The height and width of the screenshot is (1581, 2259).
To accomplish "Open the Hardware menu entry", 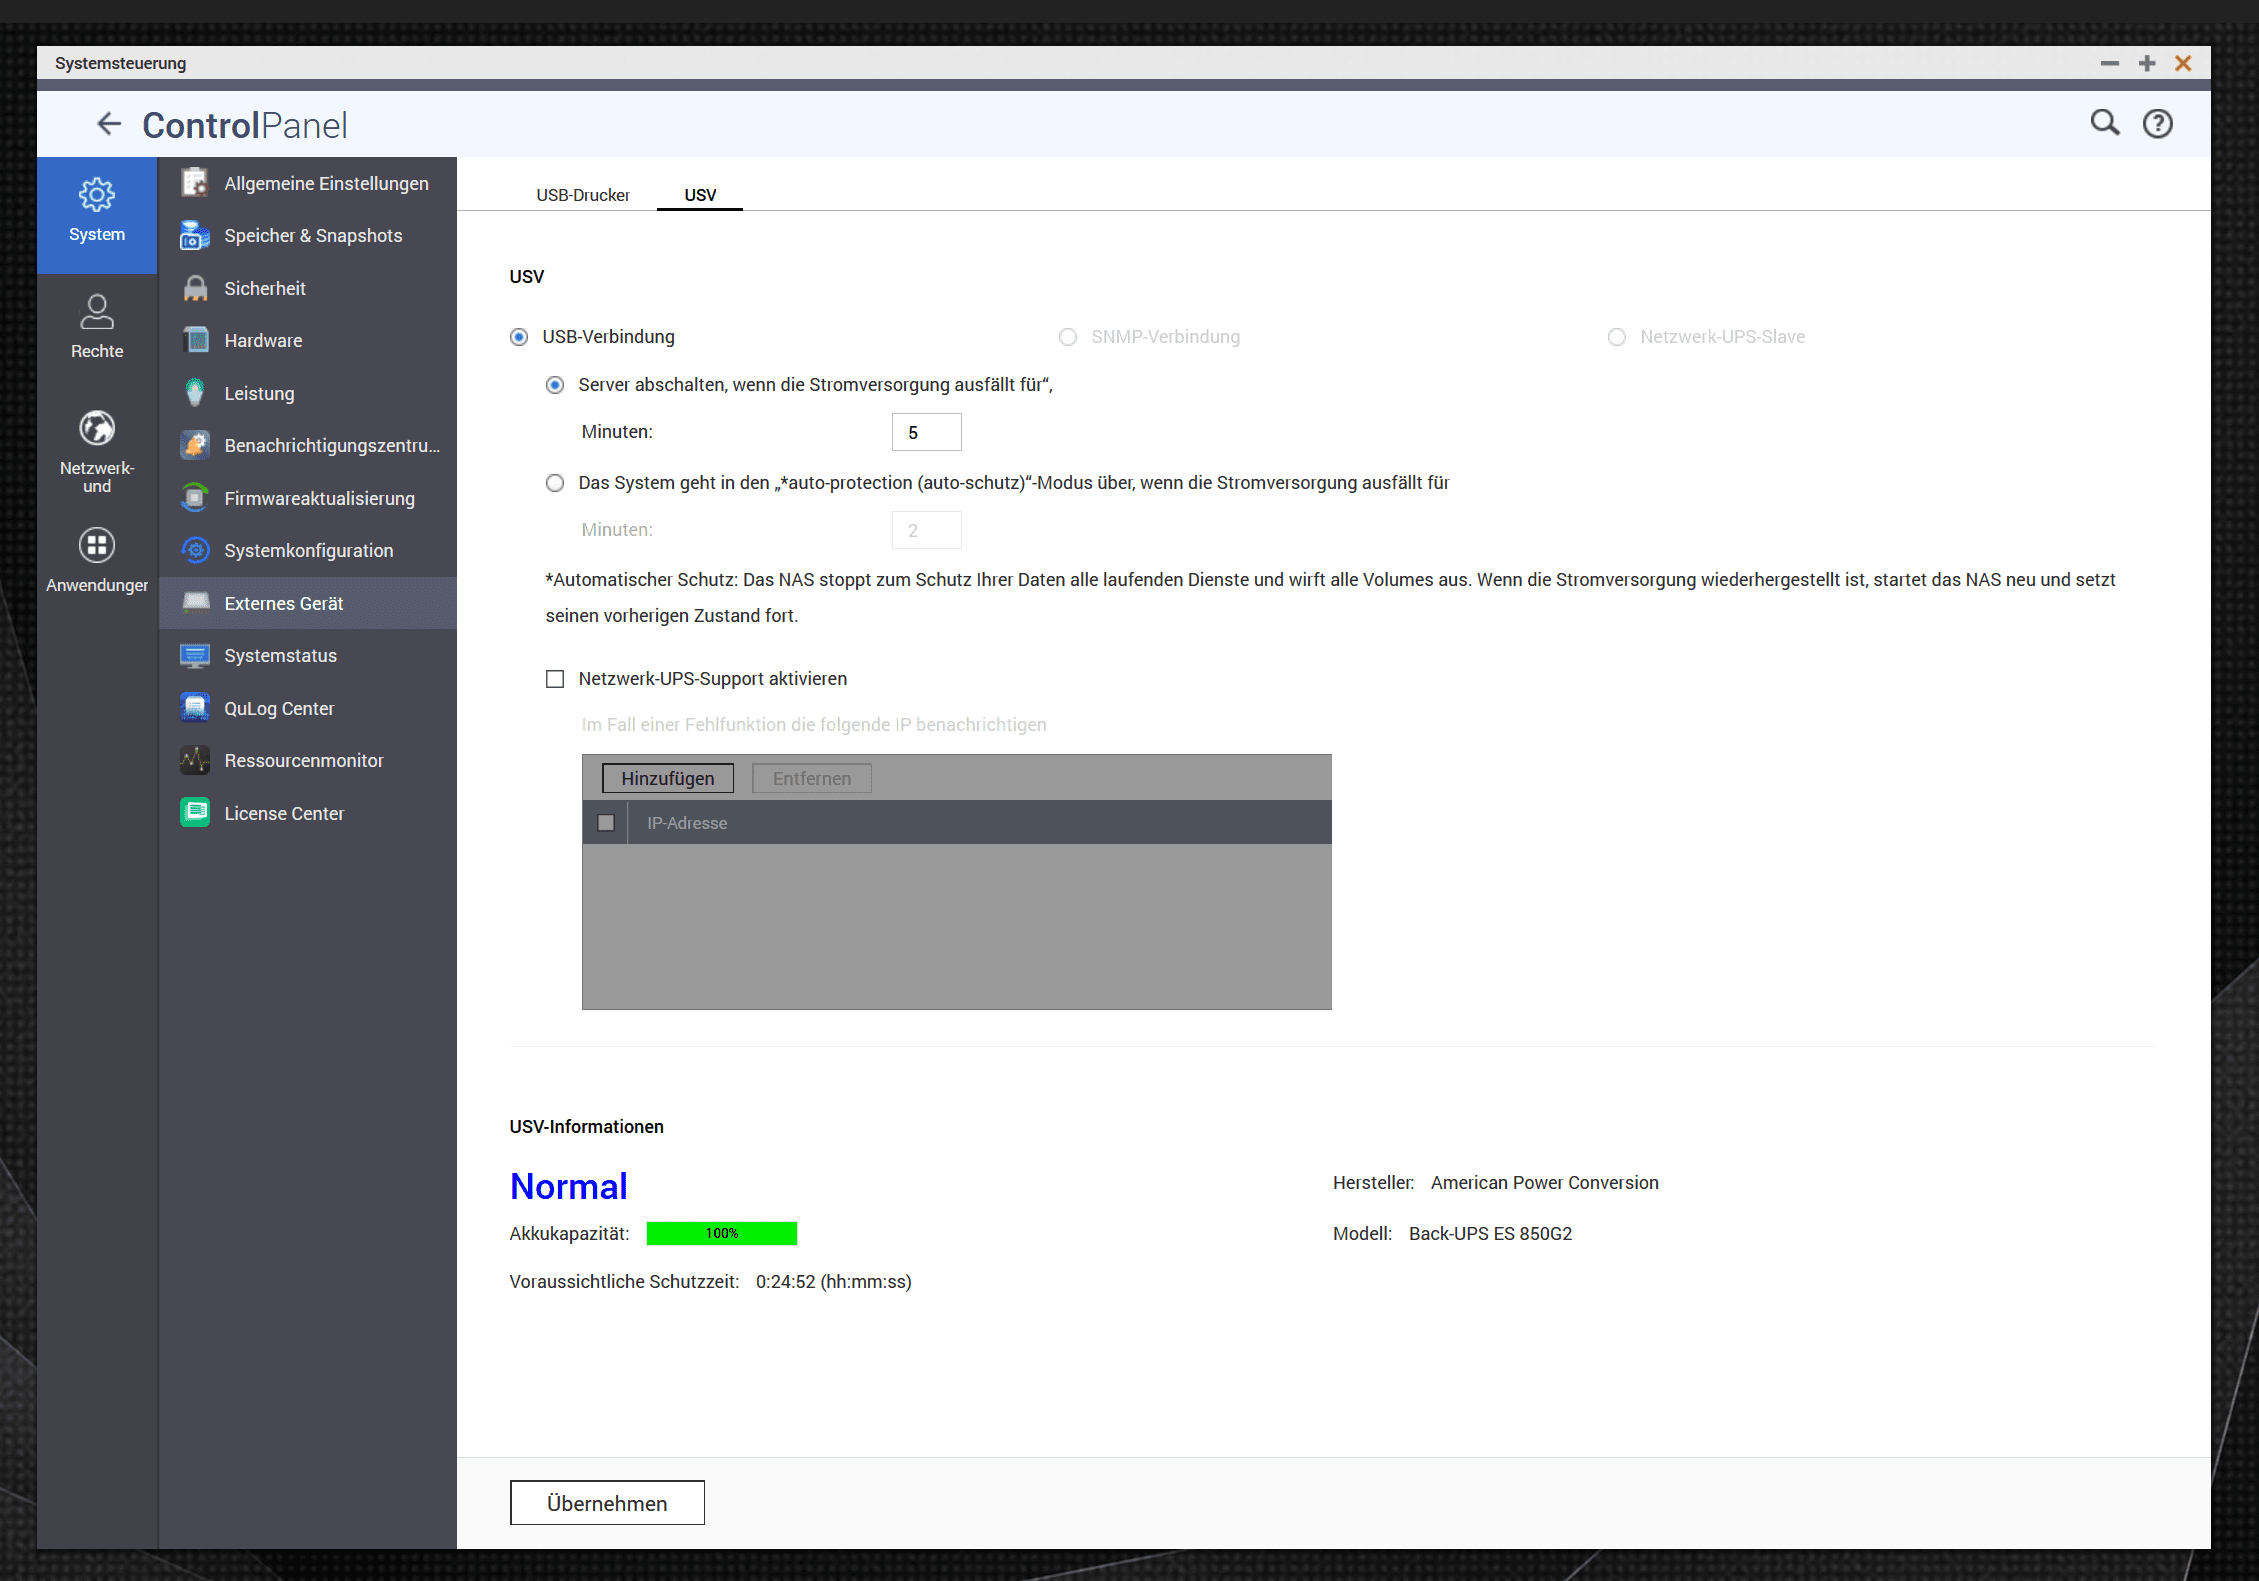I will 308,341.
